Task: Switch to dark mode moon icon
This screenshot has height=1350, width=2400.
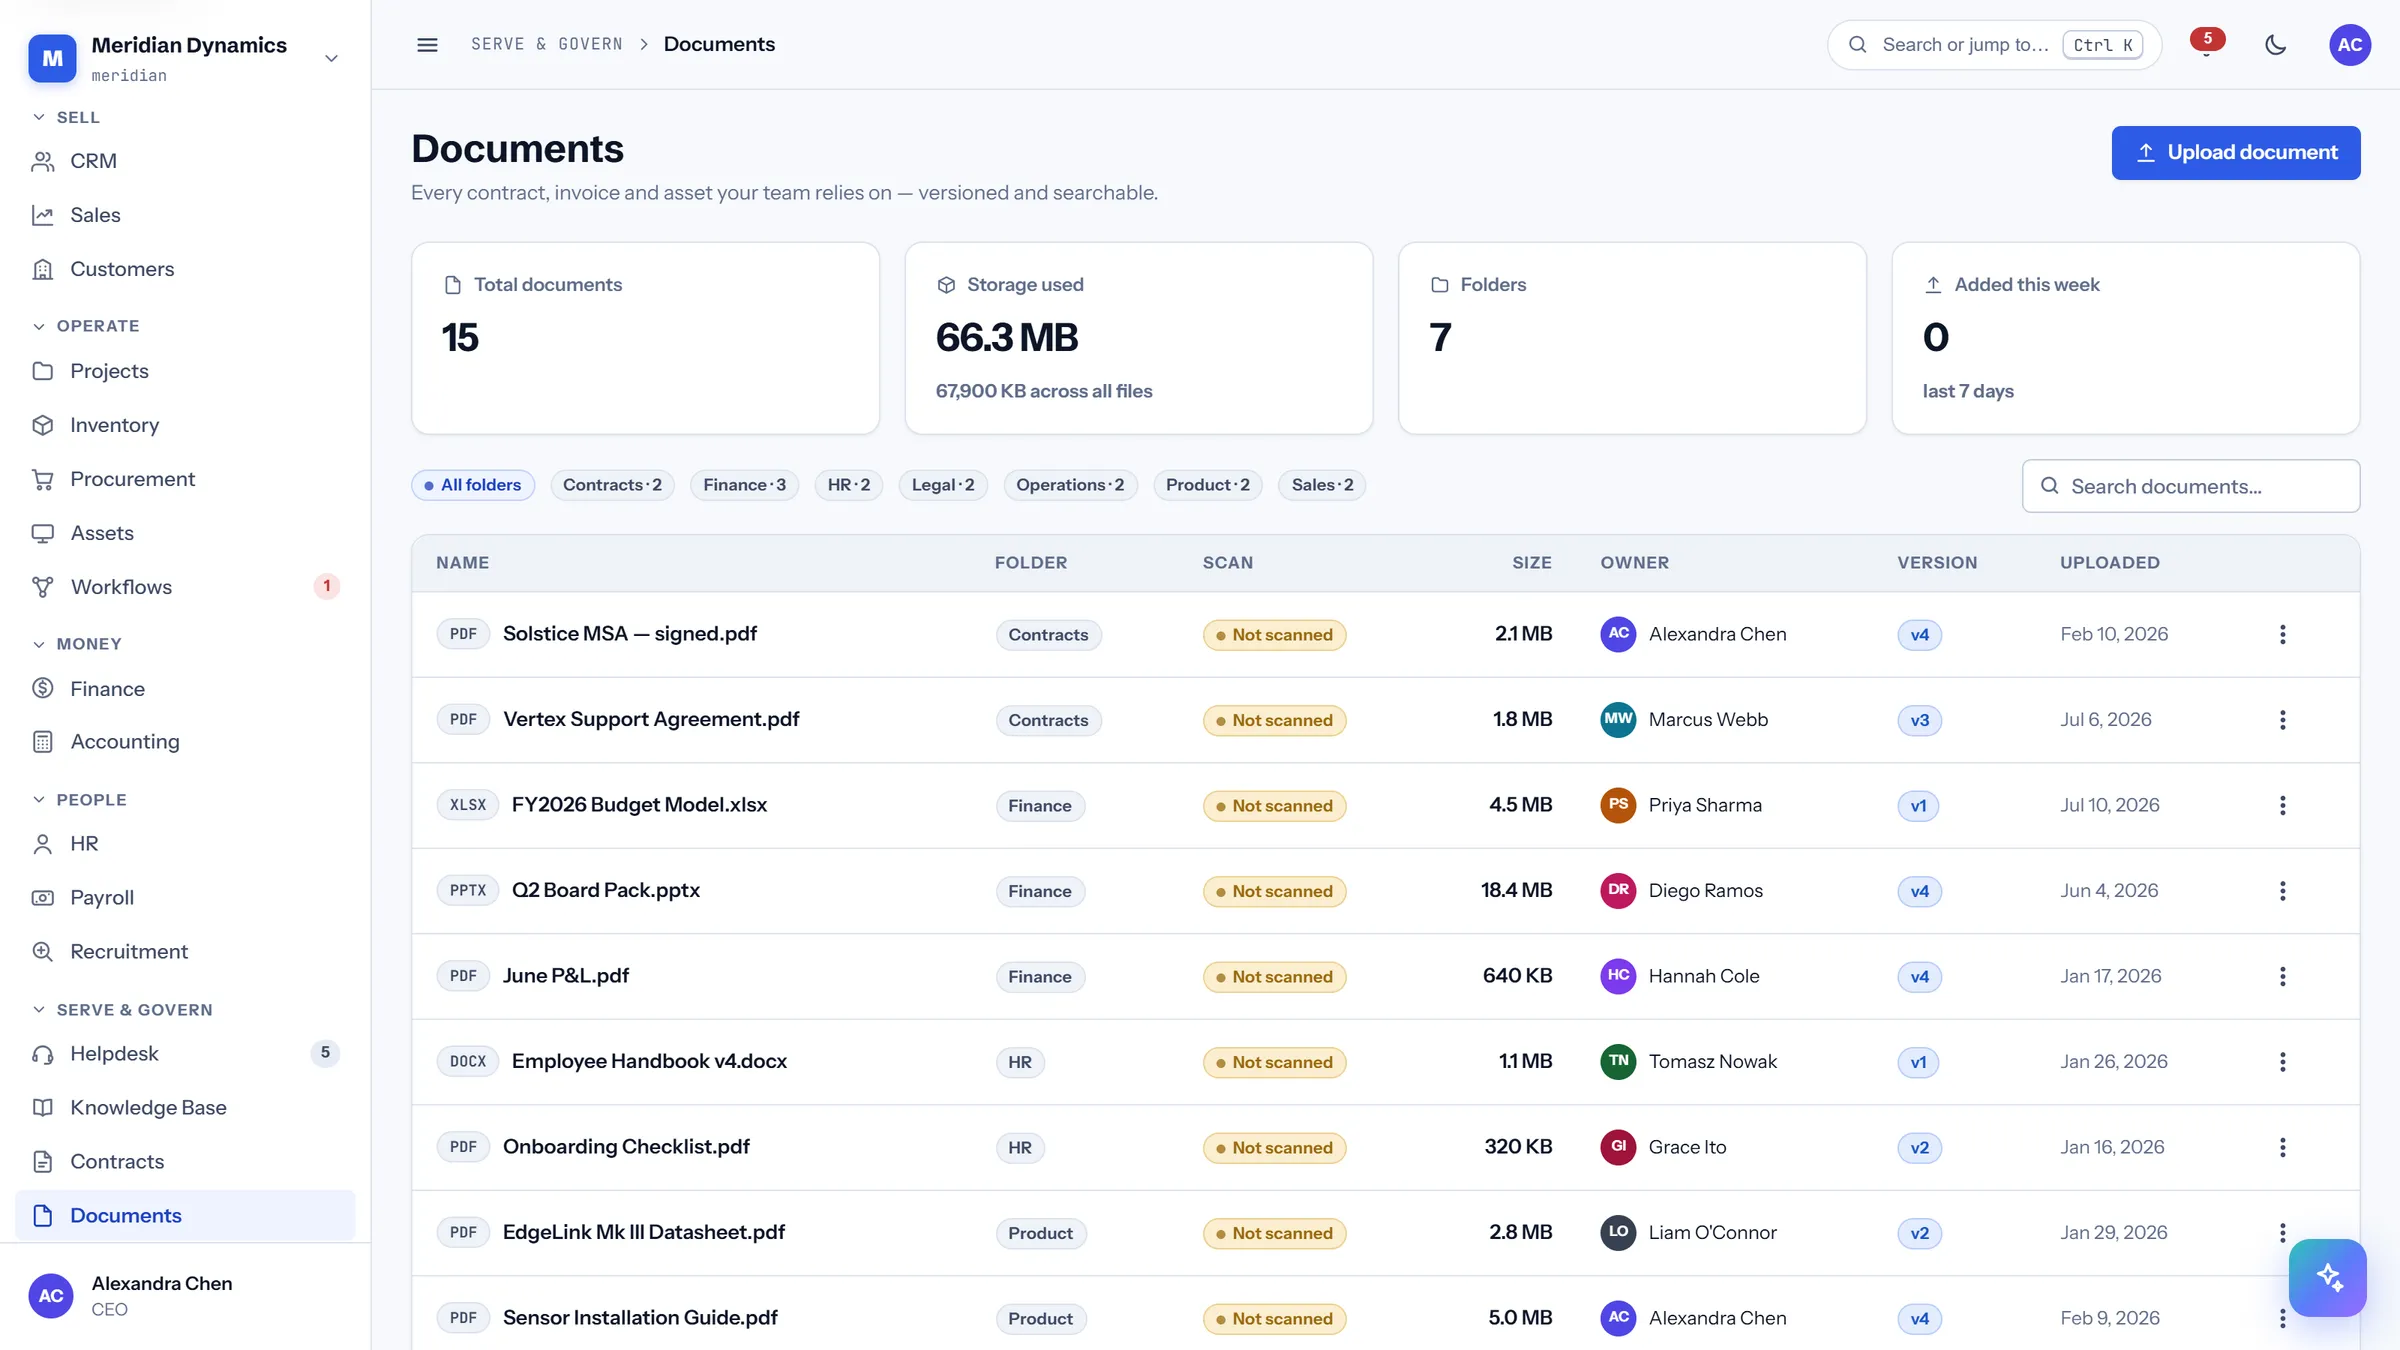Action: click(2275, 44)
